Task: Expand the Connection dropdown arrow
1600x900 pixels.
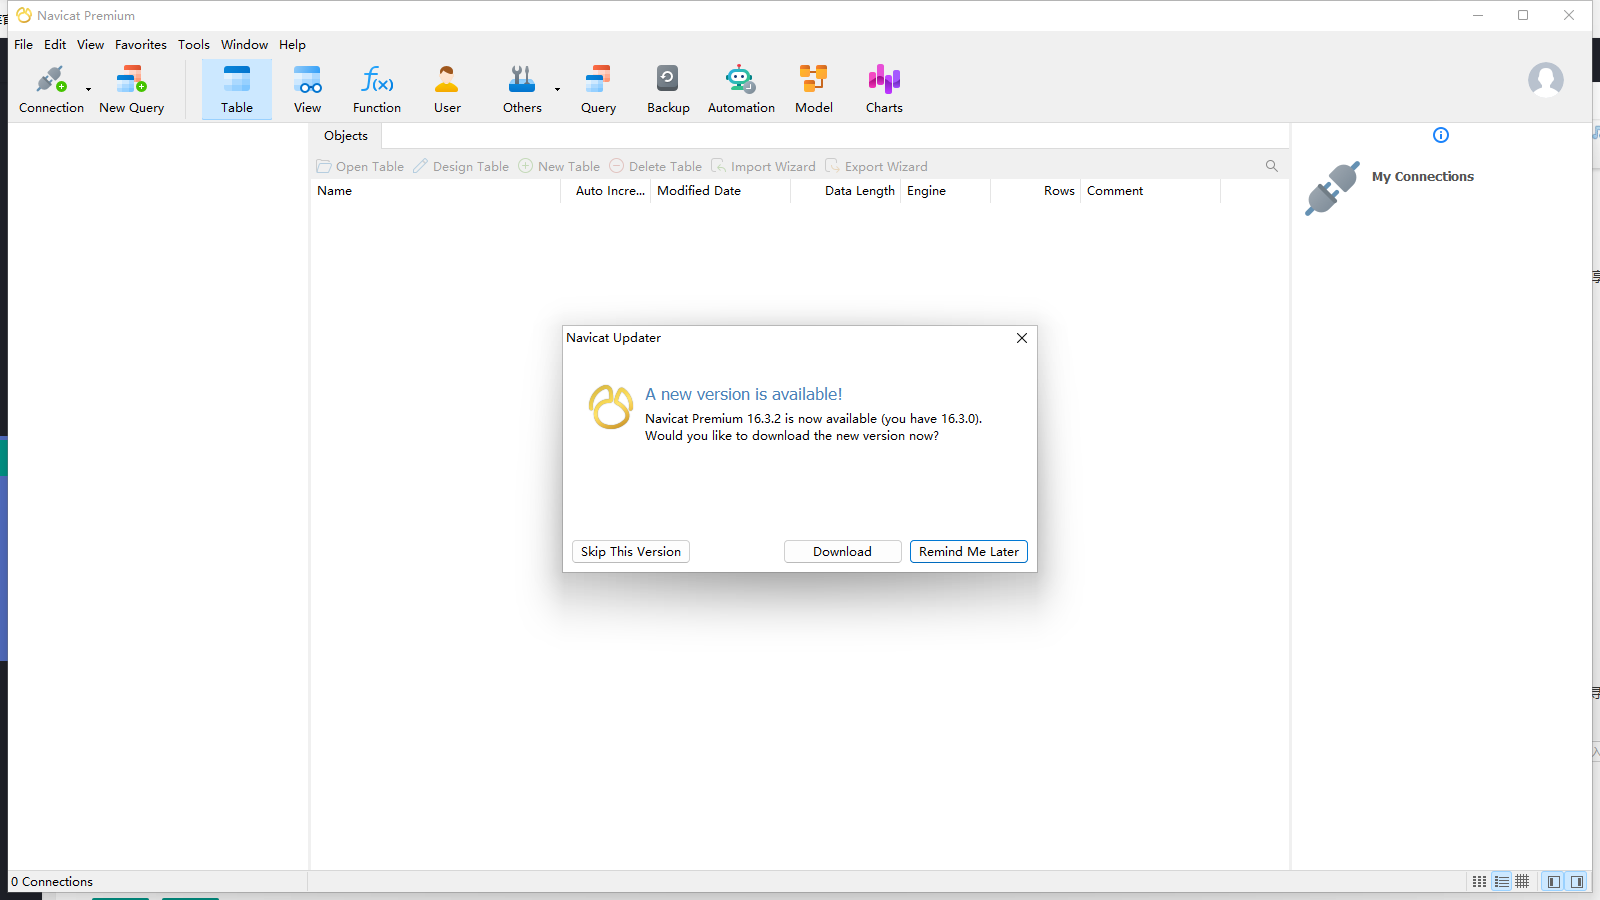Action: pos(88,89)
